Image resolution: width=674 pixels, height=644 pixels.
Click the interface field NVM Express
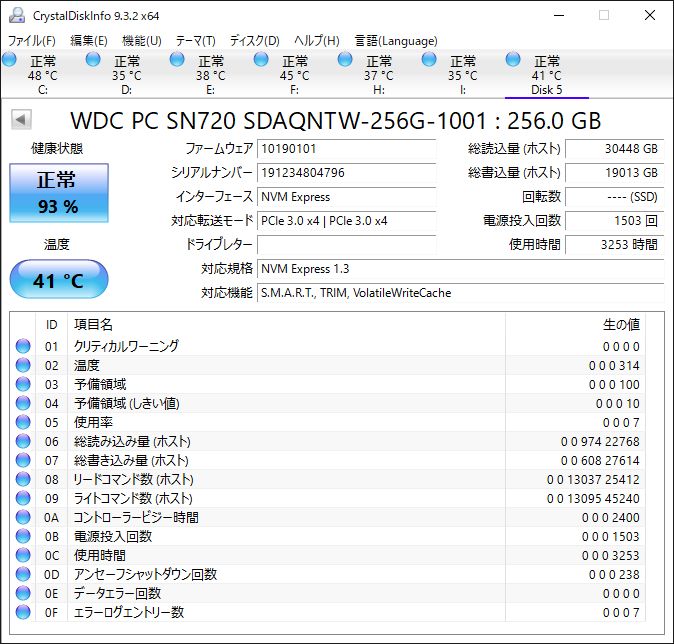(x=346, y=197)
